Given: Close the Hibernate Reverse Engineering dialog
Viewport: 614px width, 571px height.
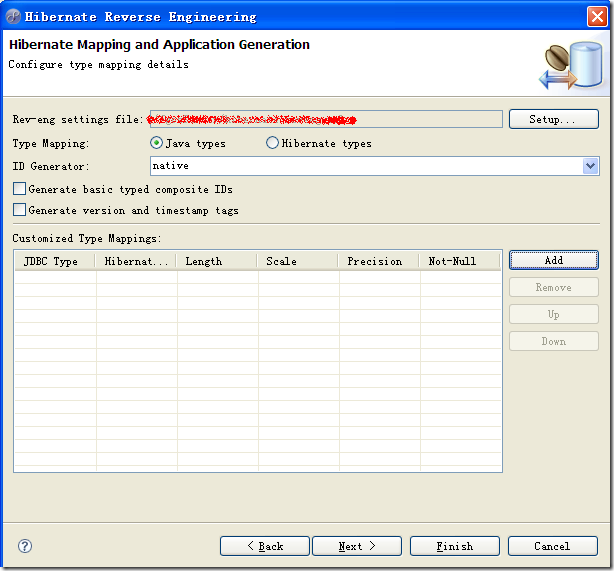Looking at the screenshot, I should 596,16.
